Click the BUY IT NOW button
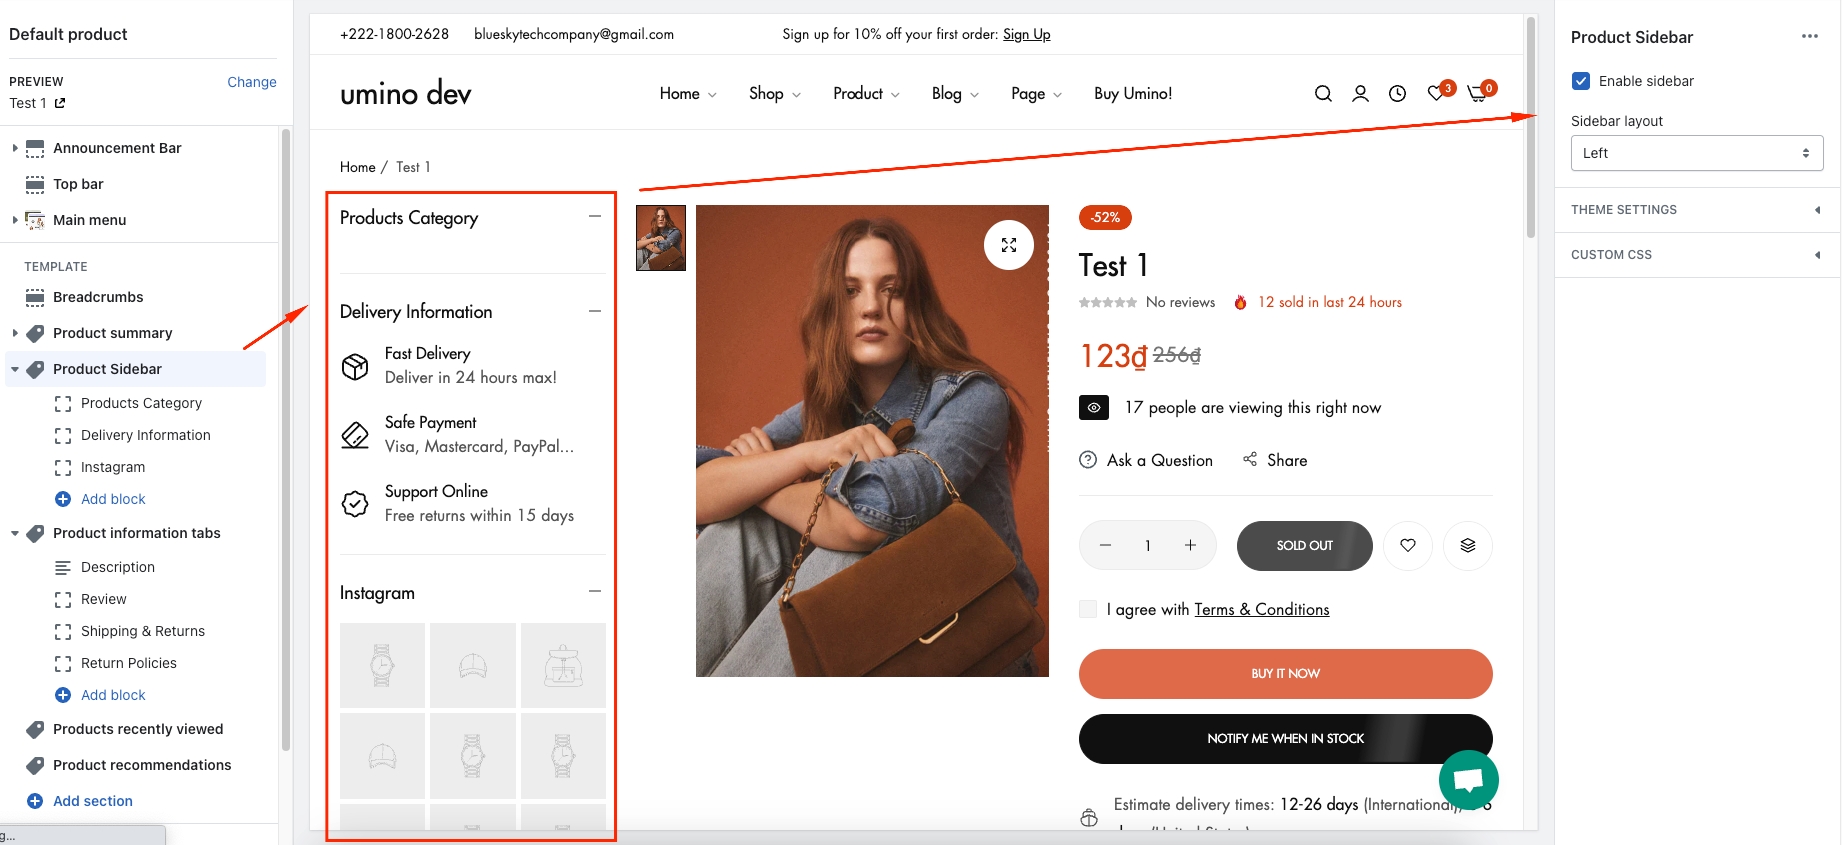This screenshot has width=1842, height=845. (1285, 674)
